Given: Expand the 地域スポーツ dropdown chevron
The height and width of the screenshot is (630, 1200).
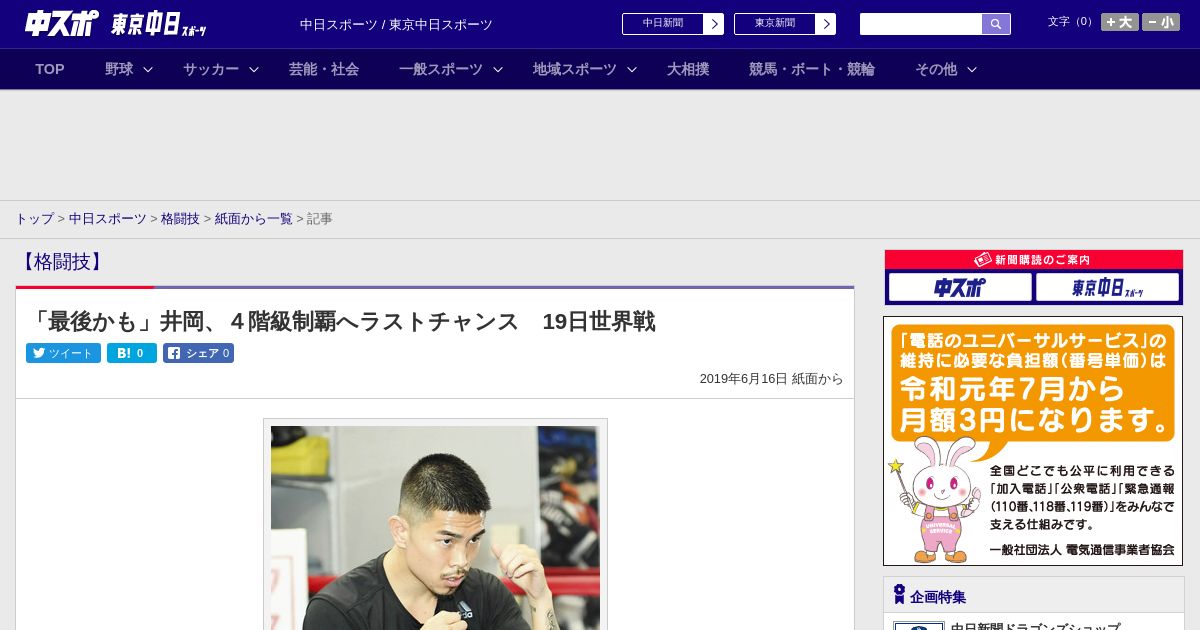Looking at the screenshot, I should coord(632,69).
